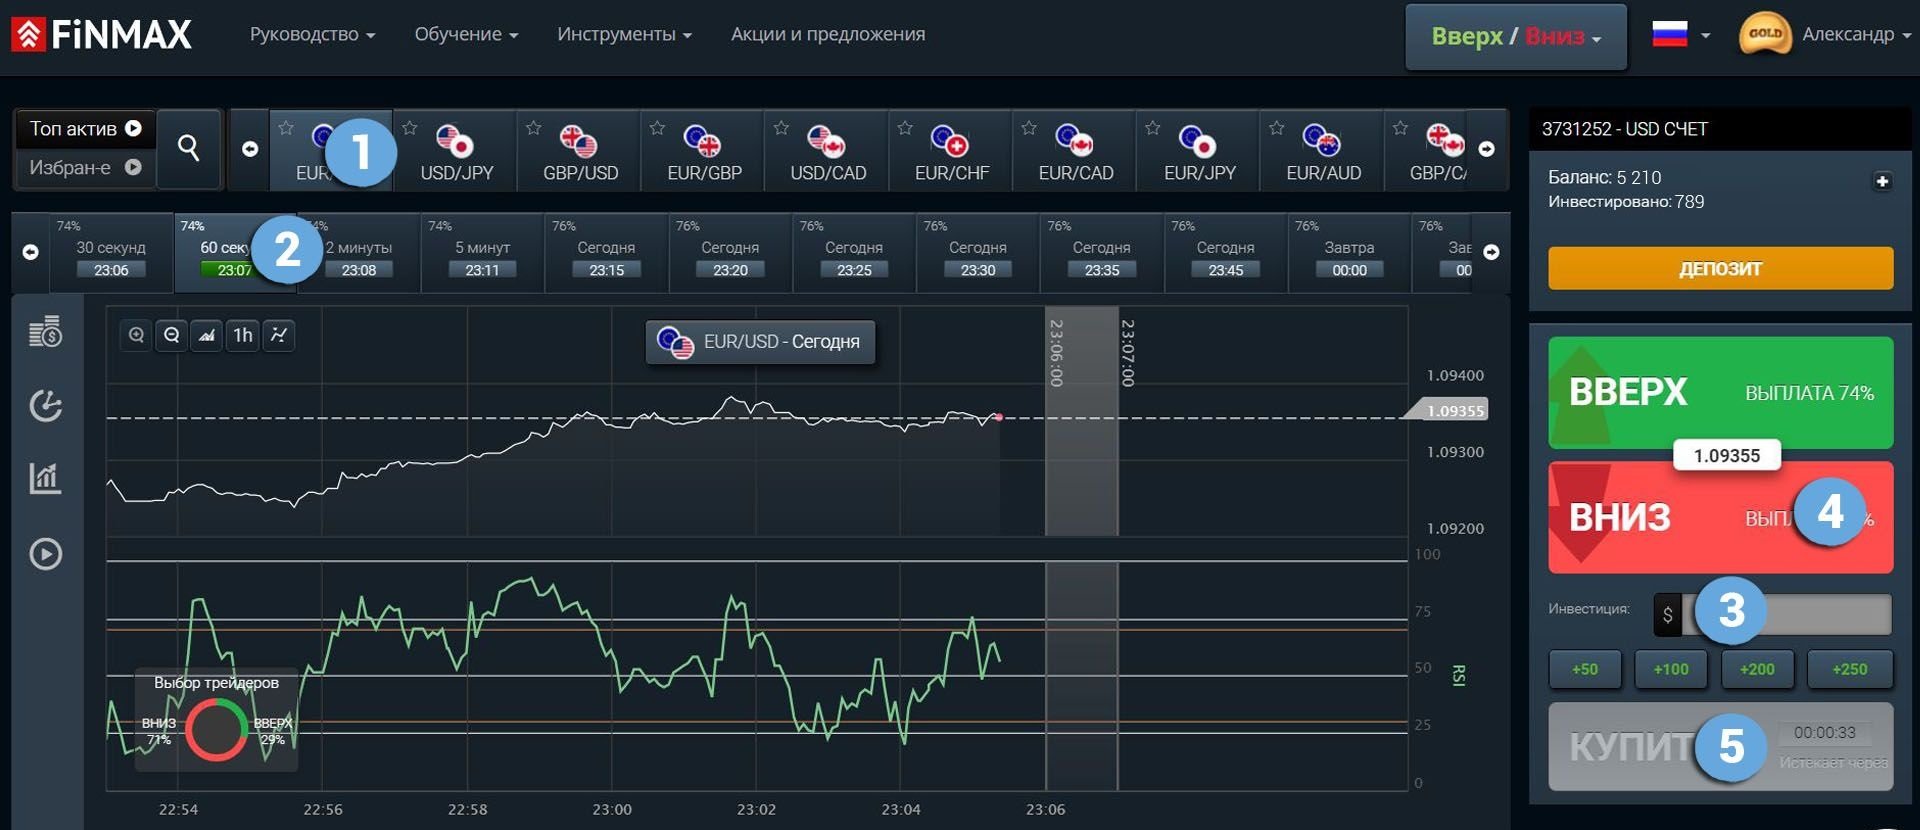Open the play video sidebar icon
The width and height of the screenshot is (1920, 830).
[45, 553]
